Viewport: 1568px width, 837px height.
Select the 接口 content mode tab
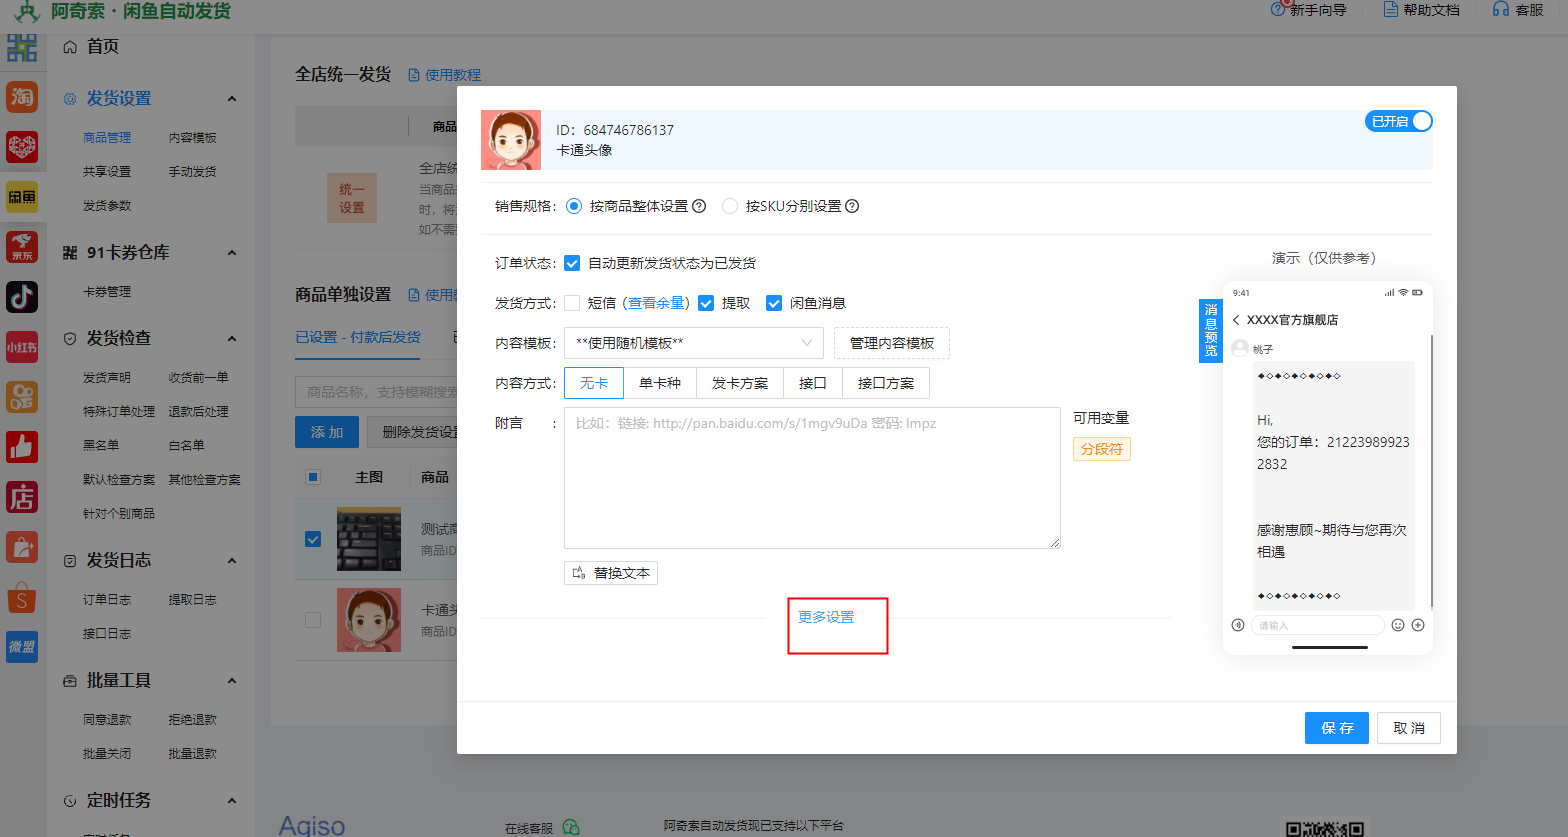[x=813, y=383]
